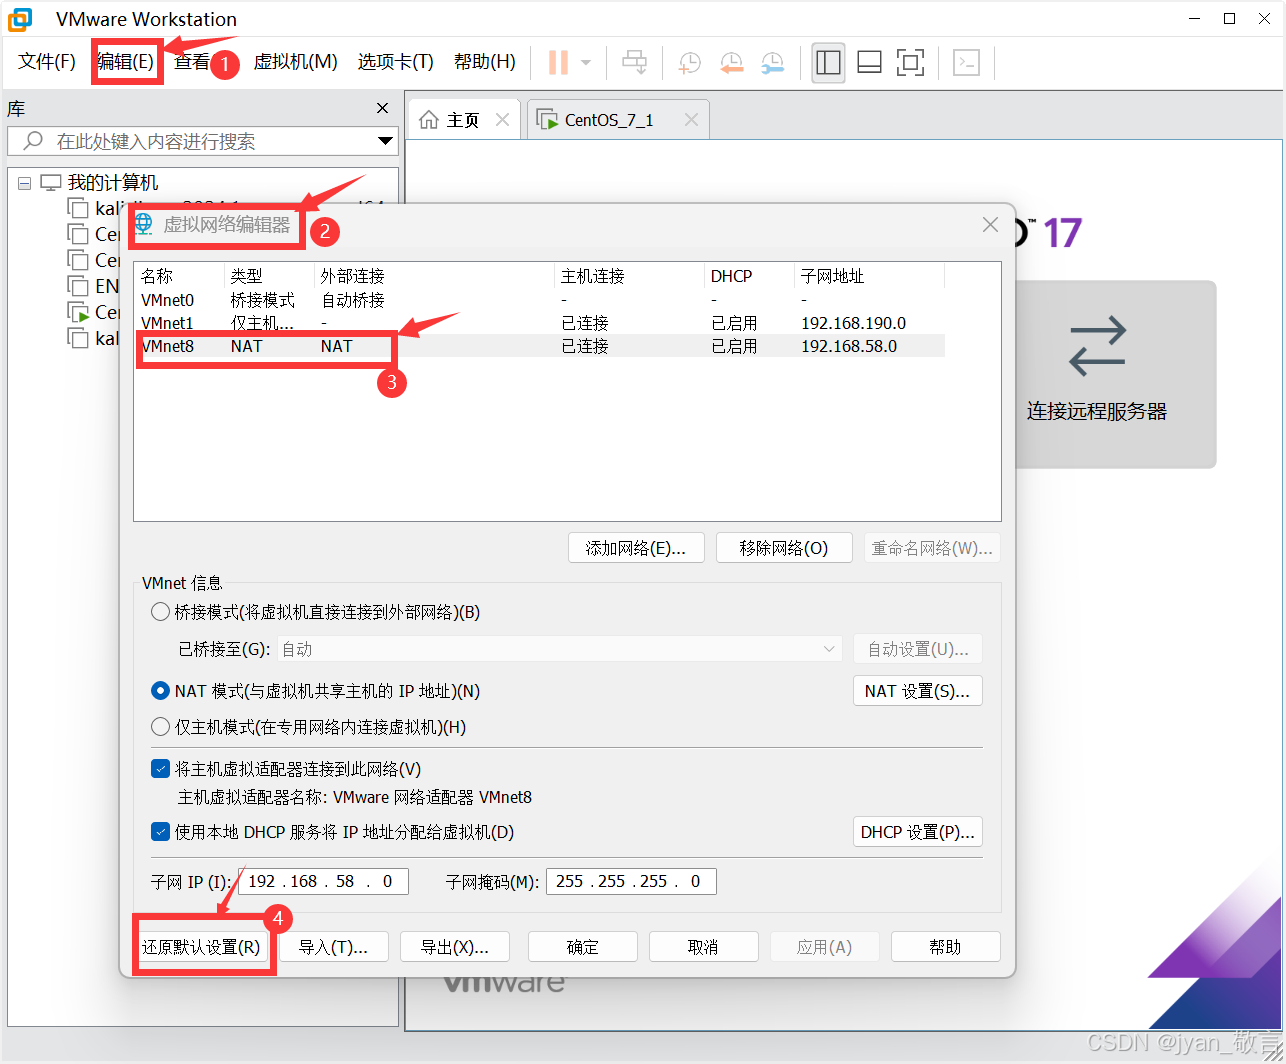Click the 192.168.190.0 subnet cell
Viewport: 1286px width, 1064px height.
[853, 323]
